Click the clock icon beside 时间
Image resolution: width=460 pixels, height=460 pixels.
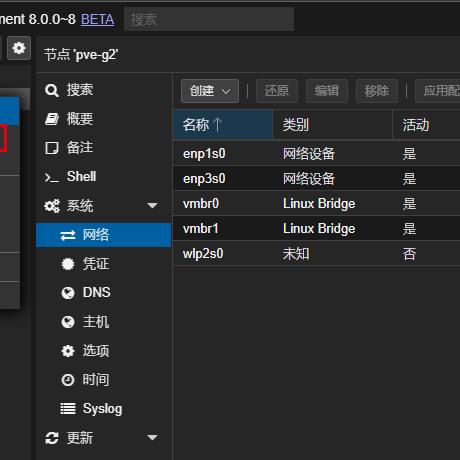pos(68,380)
